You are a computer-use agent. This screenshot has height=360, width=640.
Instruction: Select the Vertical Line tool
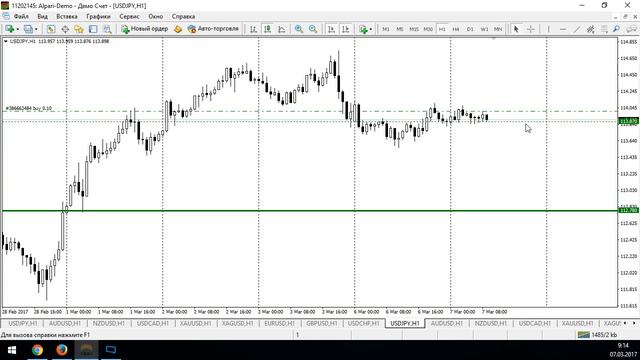click(549, 29)
